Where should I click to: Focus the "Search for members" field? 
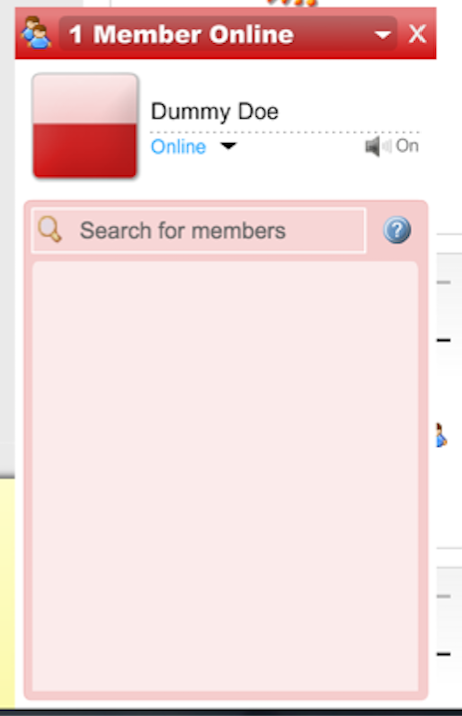click(x=199, y=230)
